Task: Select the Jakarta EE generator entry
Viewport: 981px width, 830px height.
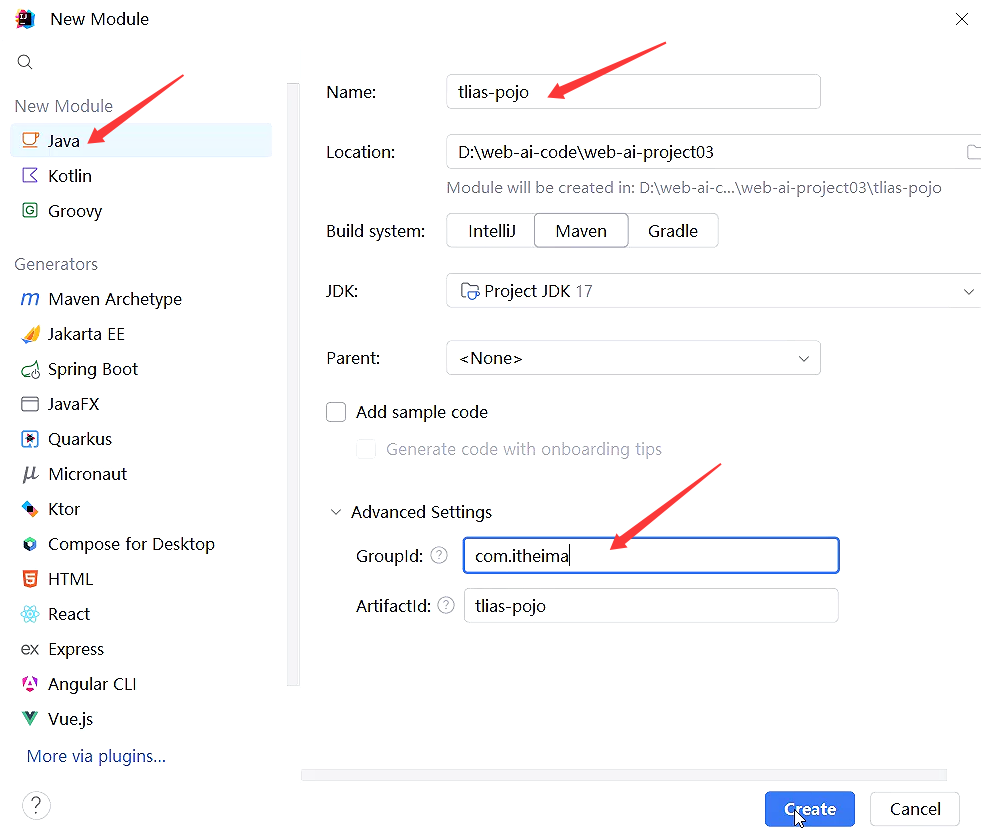Action: coord(141,334)
